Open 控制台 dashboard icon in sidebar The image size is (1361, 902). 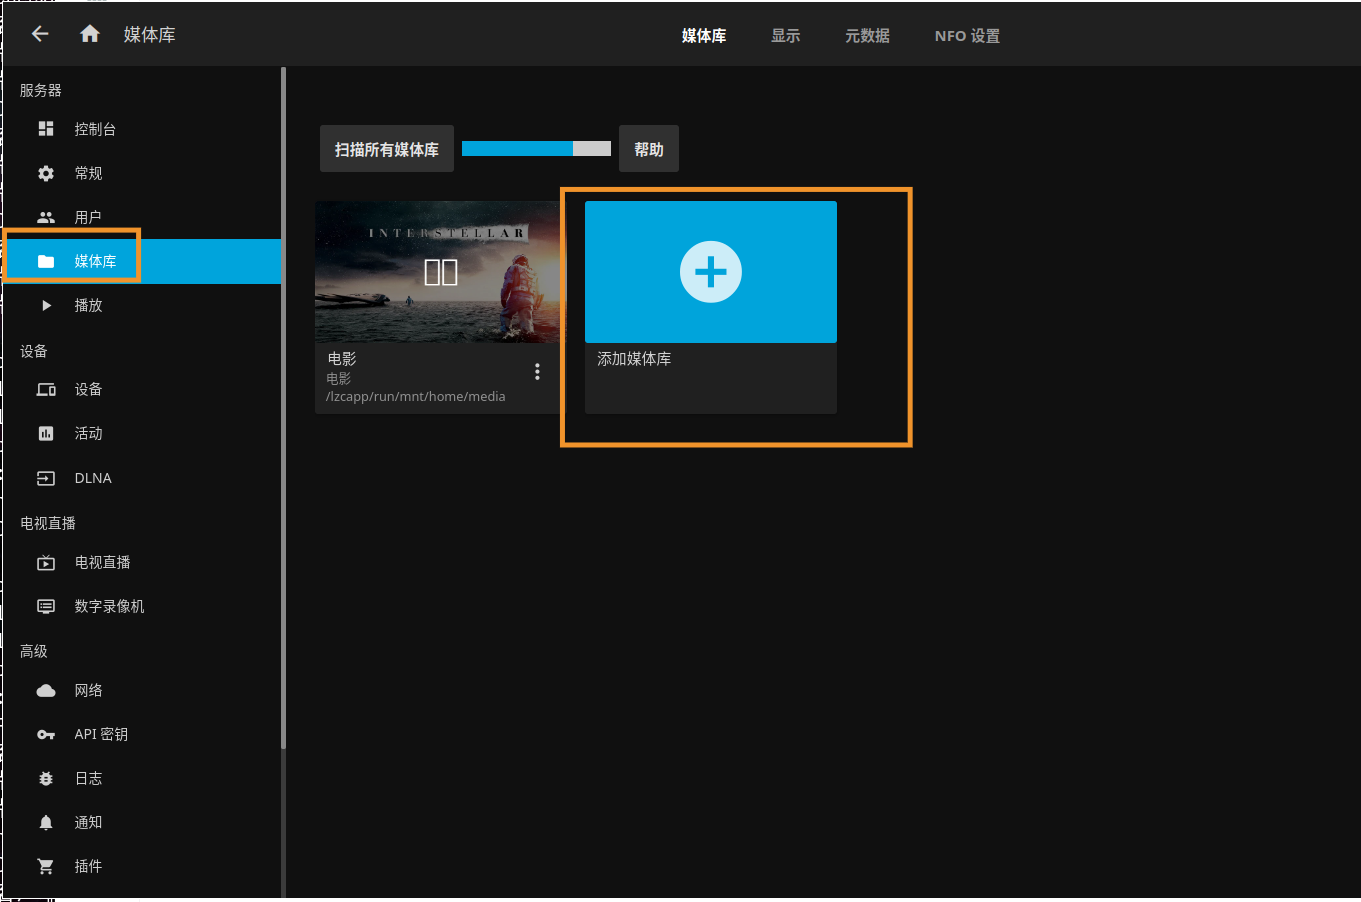[x=46, y=129]
